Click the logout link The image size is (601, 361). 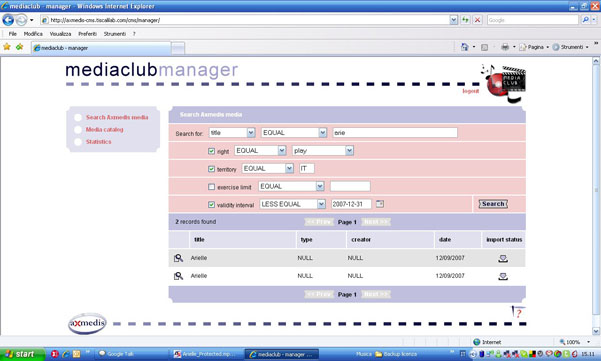point(471,91)
